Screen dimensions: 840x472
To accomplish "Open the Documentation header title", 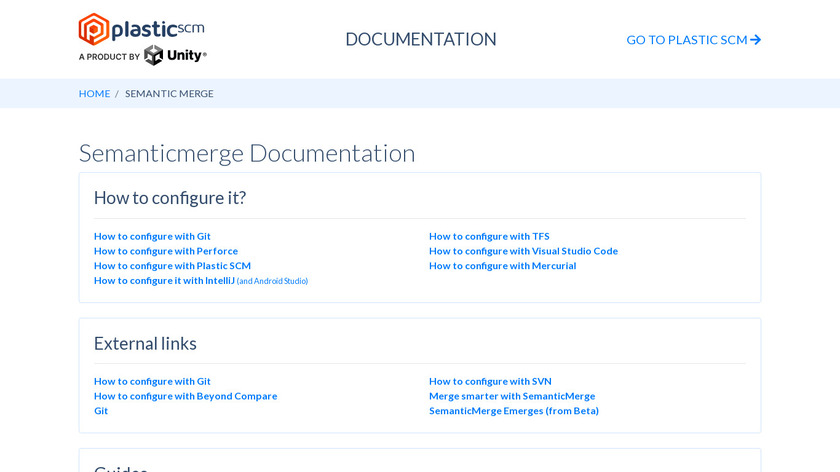I will click(x=420, y=39).
